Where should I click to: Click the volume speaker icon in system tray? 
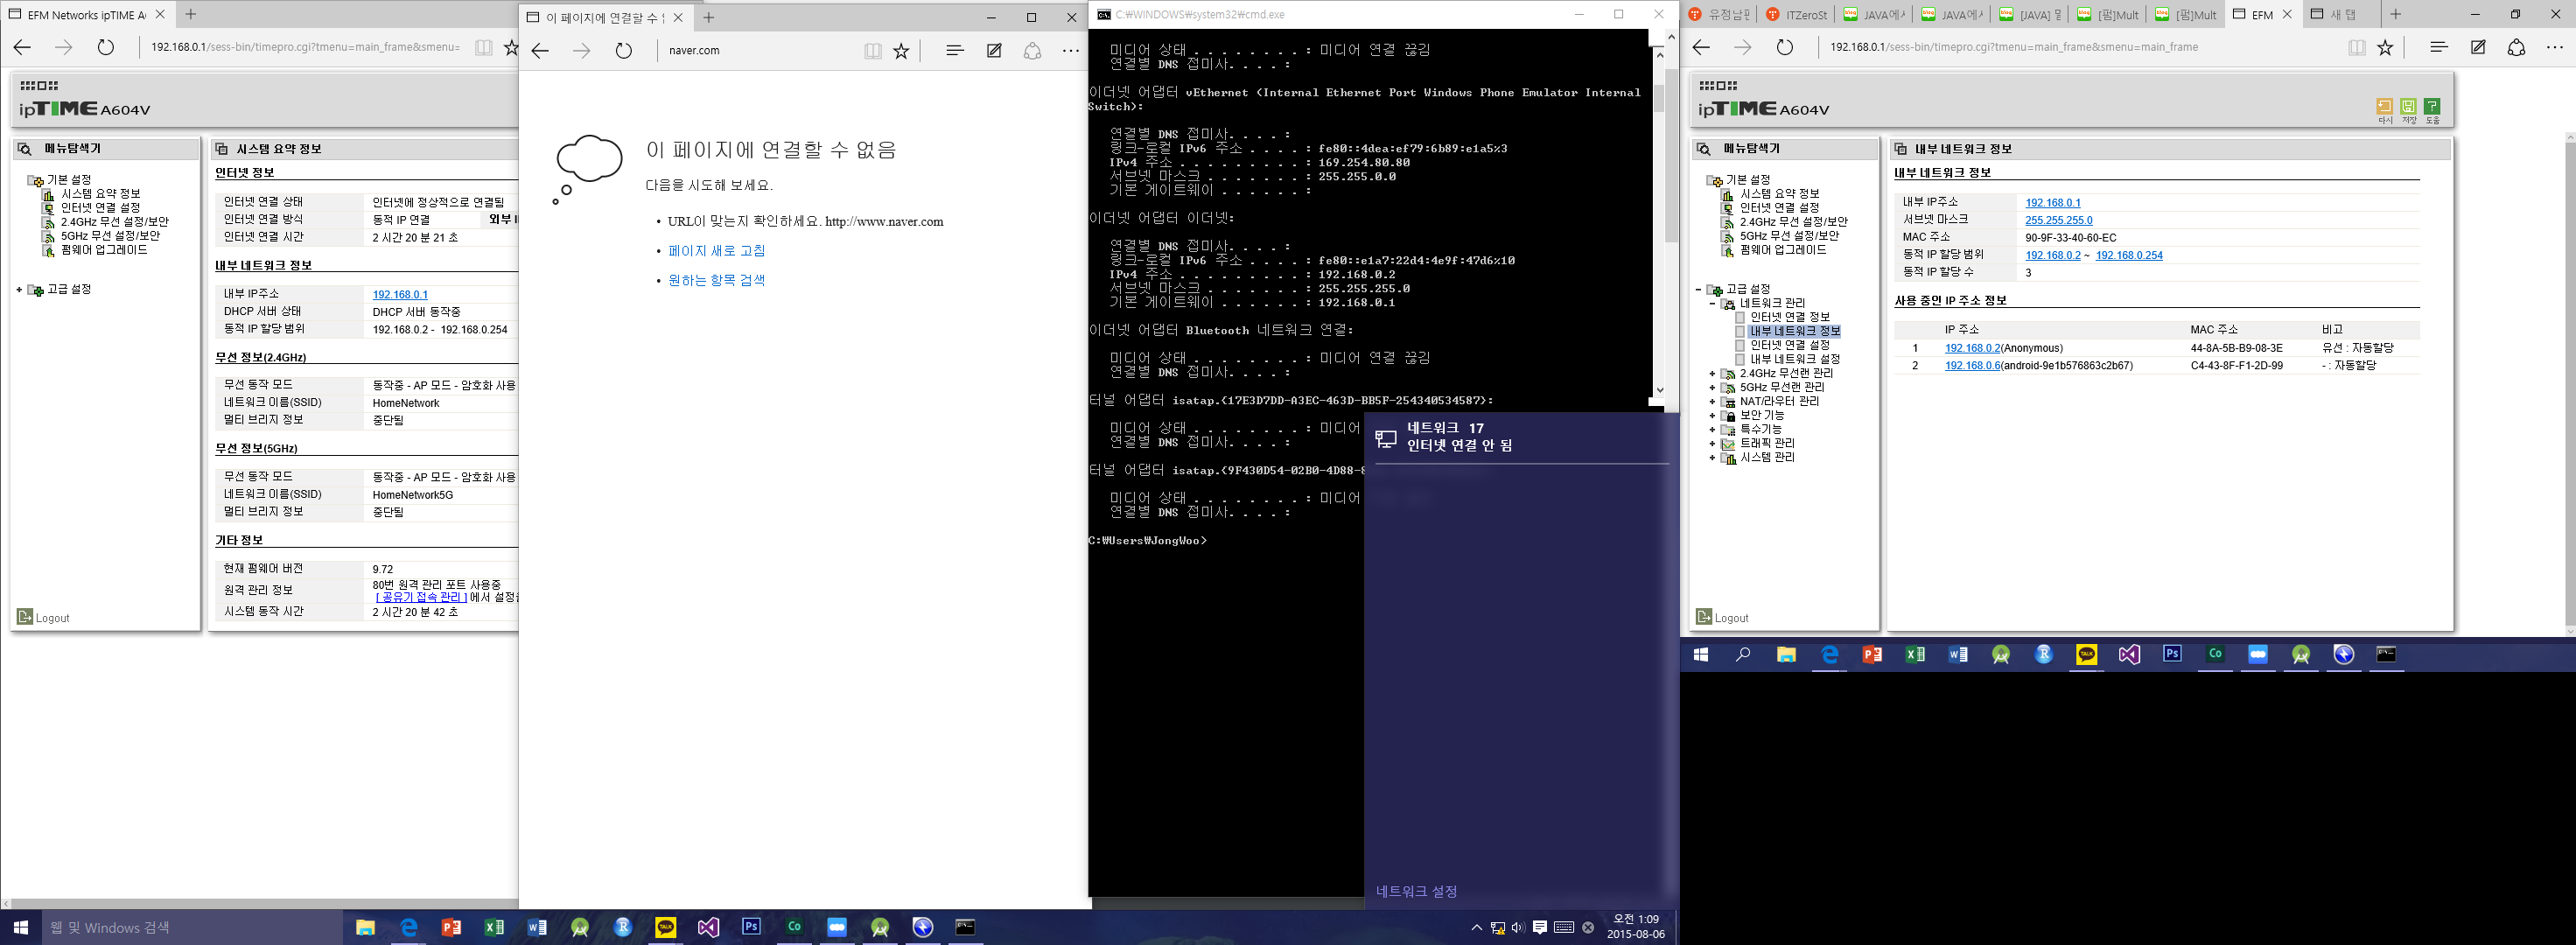click(1518, 927)
